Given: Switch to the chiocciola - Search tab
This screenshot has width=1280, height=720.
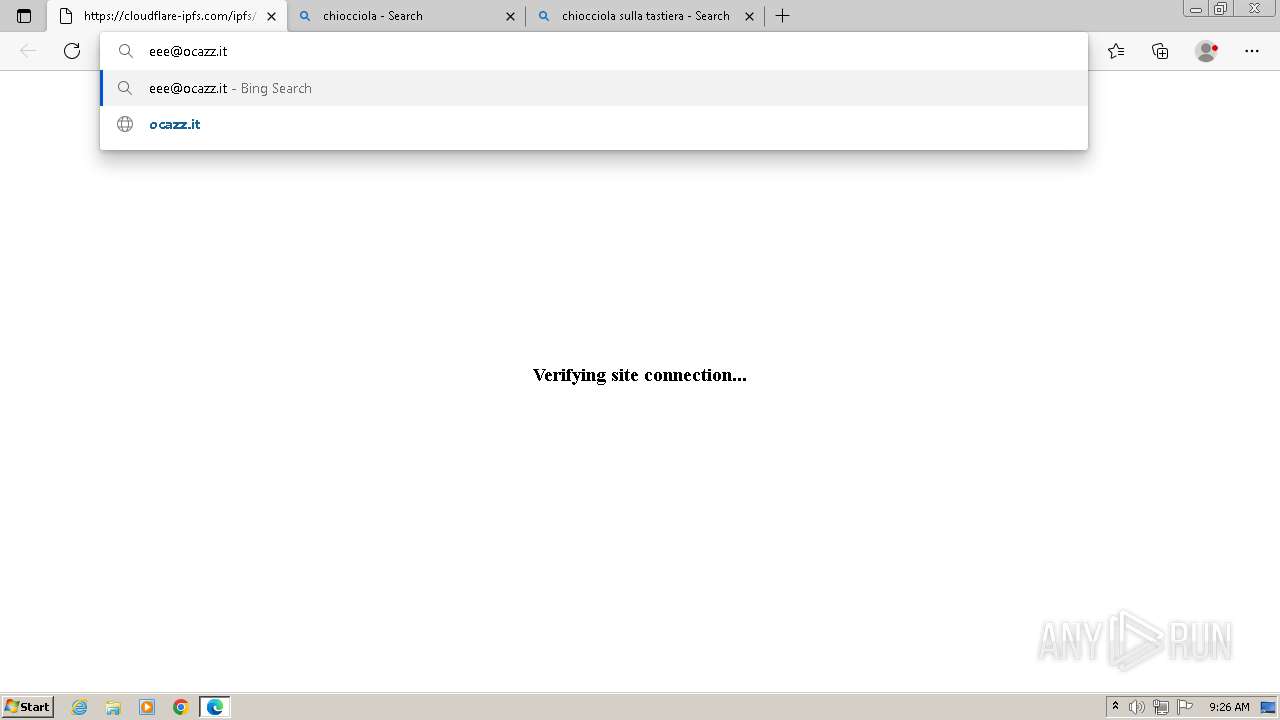Looking at the screenshot, I should (406, 16).
